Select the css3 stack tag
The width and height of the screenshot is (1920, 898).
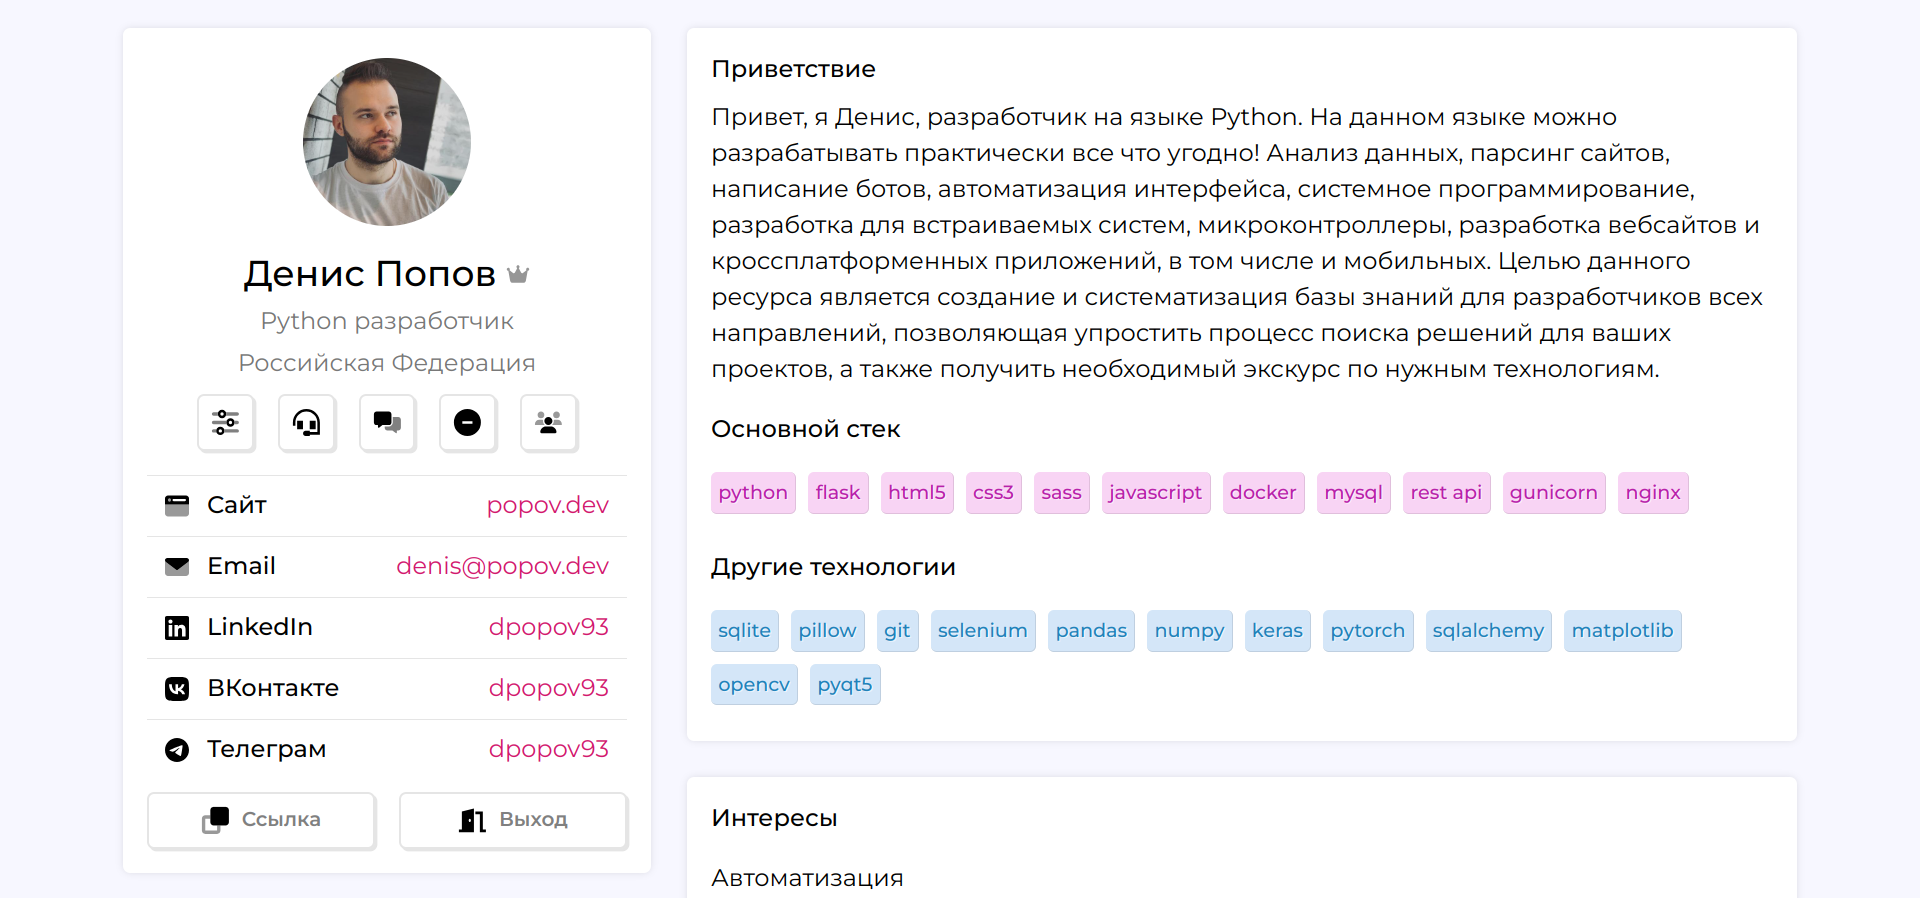(994, 493)
